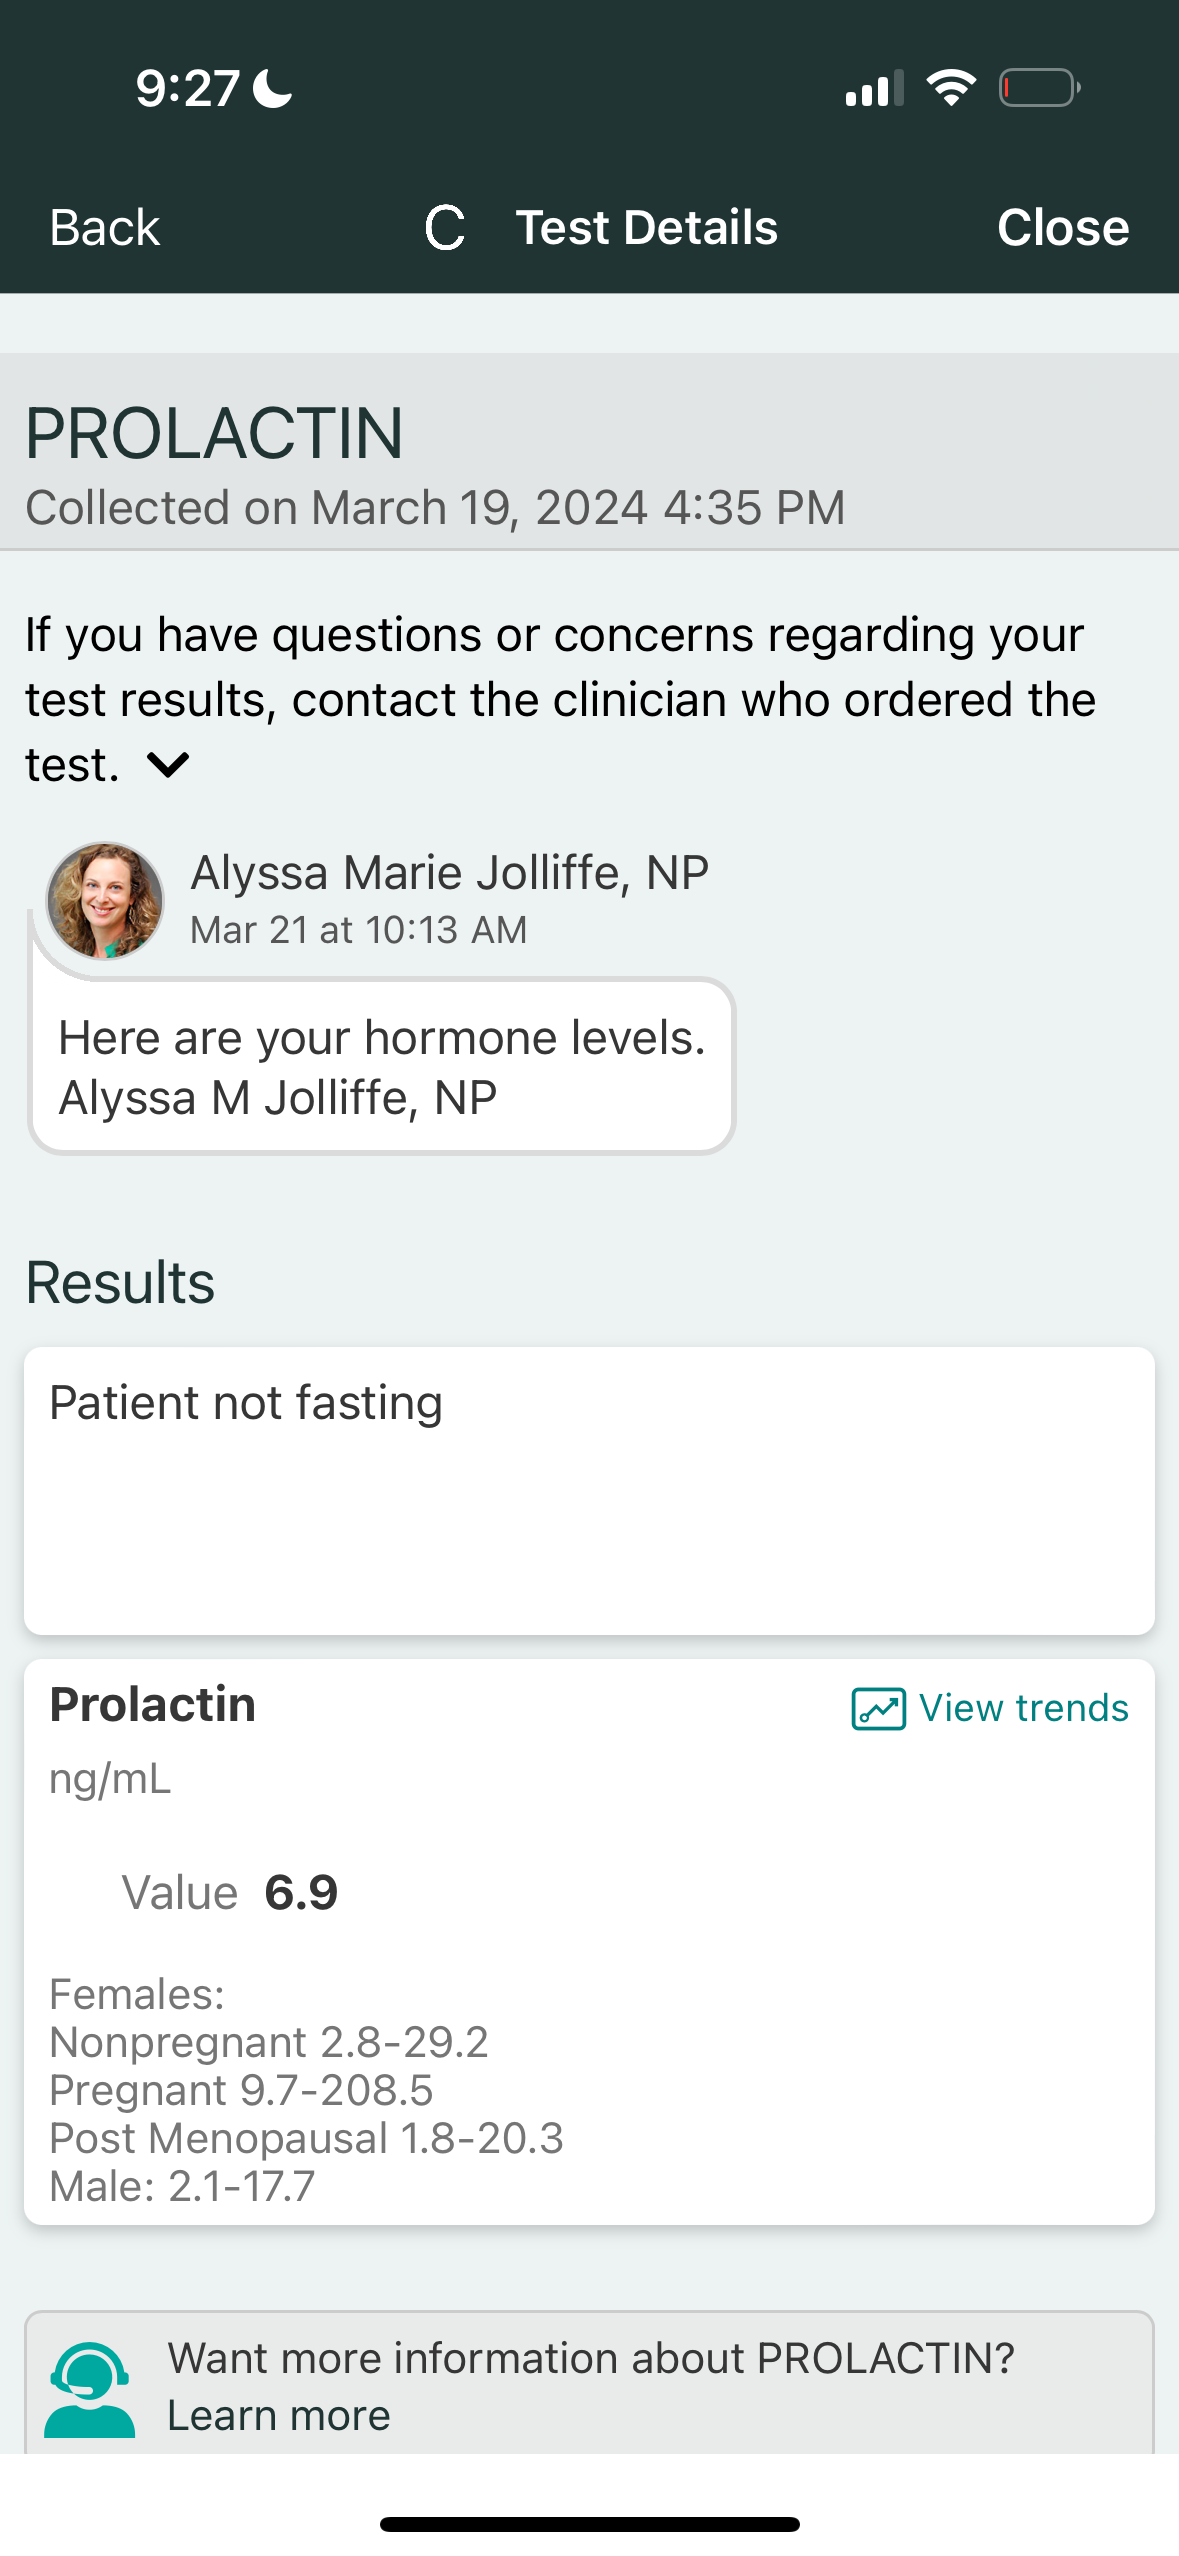Tap the Wi-Fi status icon
This screenshot has height=2556, width=1179.
click(x=951, y=88)
